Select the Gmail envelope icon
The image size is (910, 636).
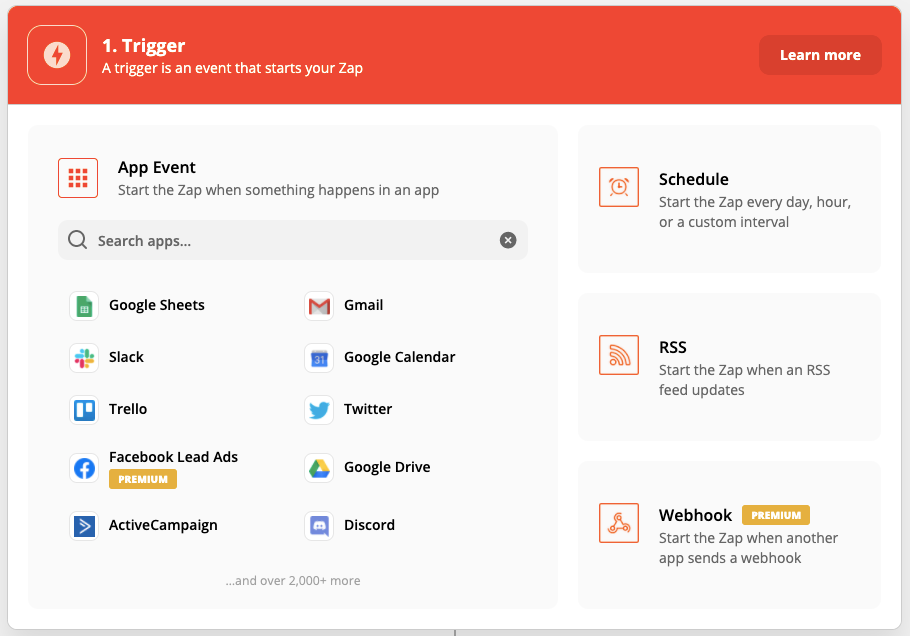(319, 306)
